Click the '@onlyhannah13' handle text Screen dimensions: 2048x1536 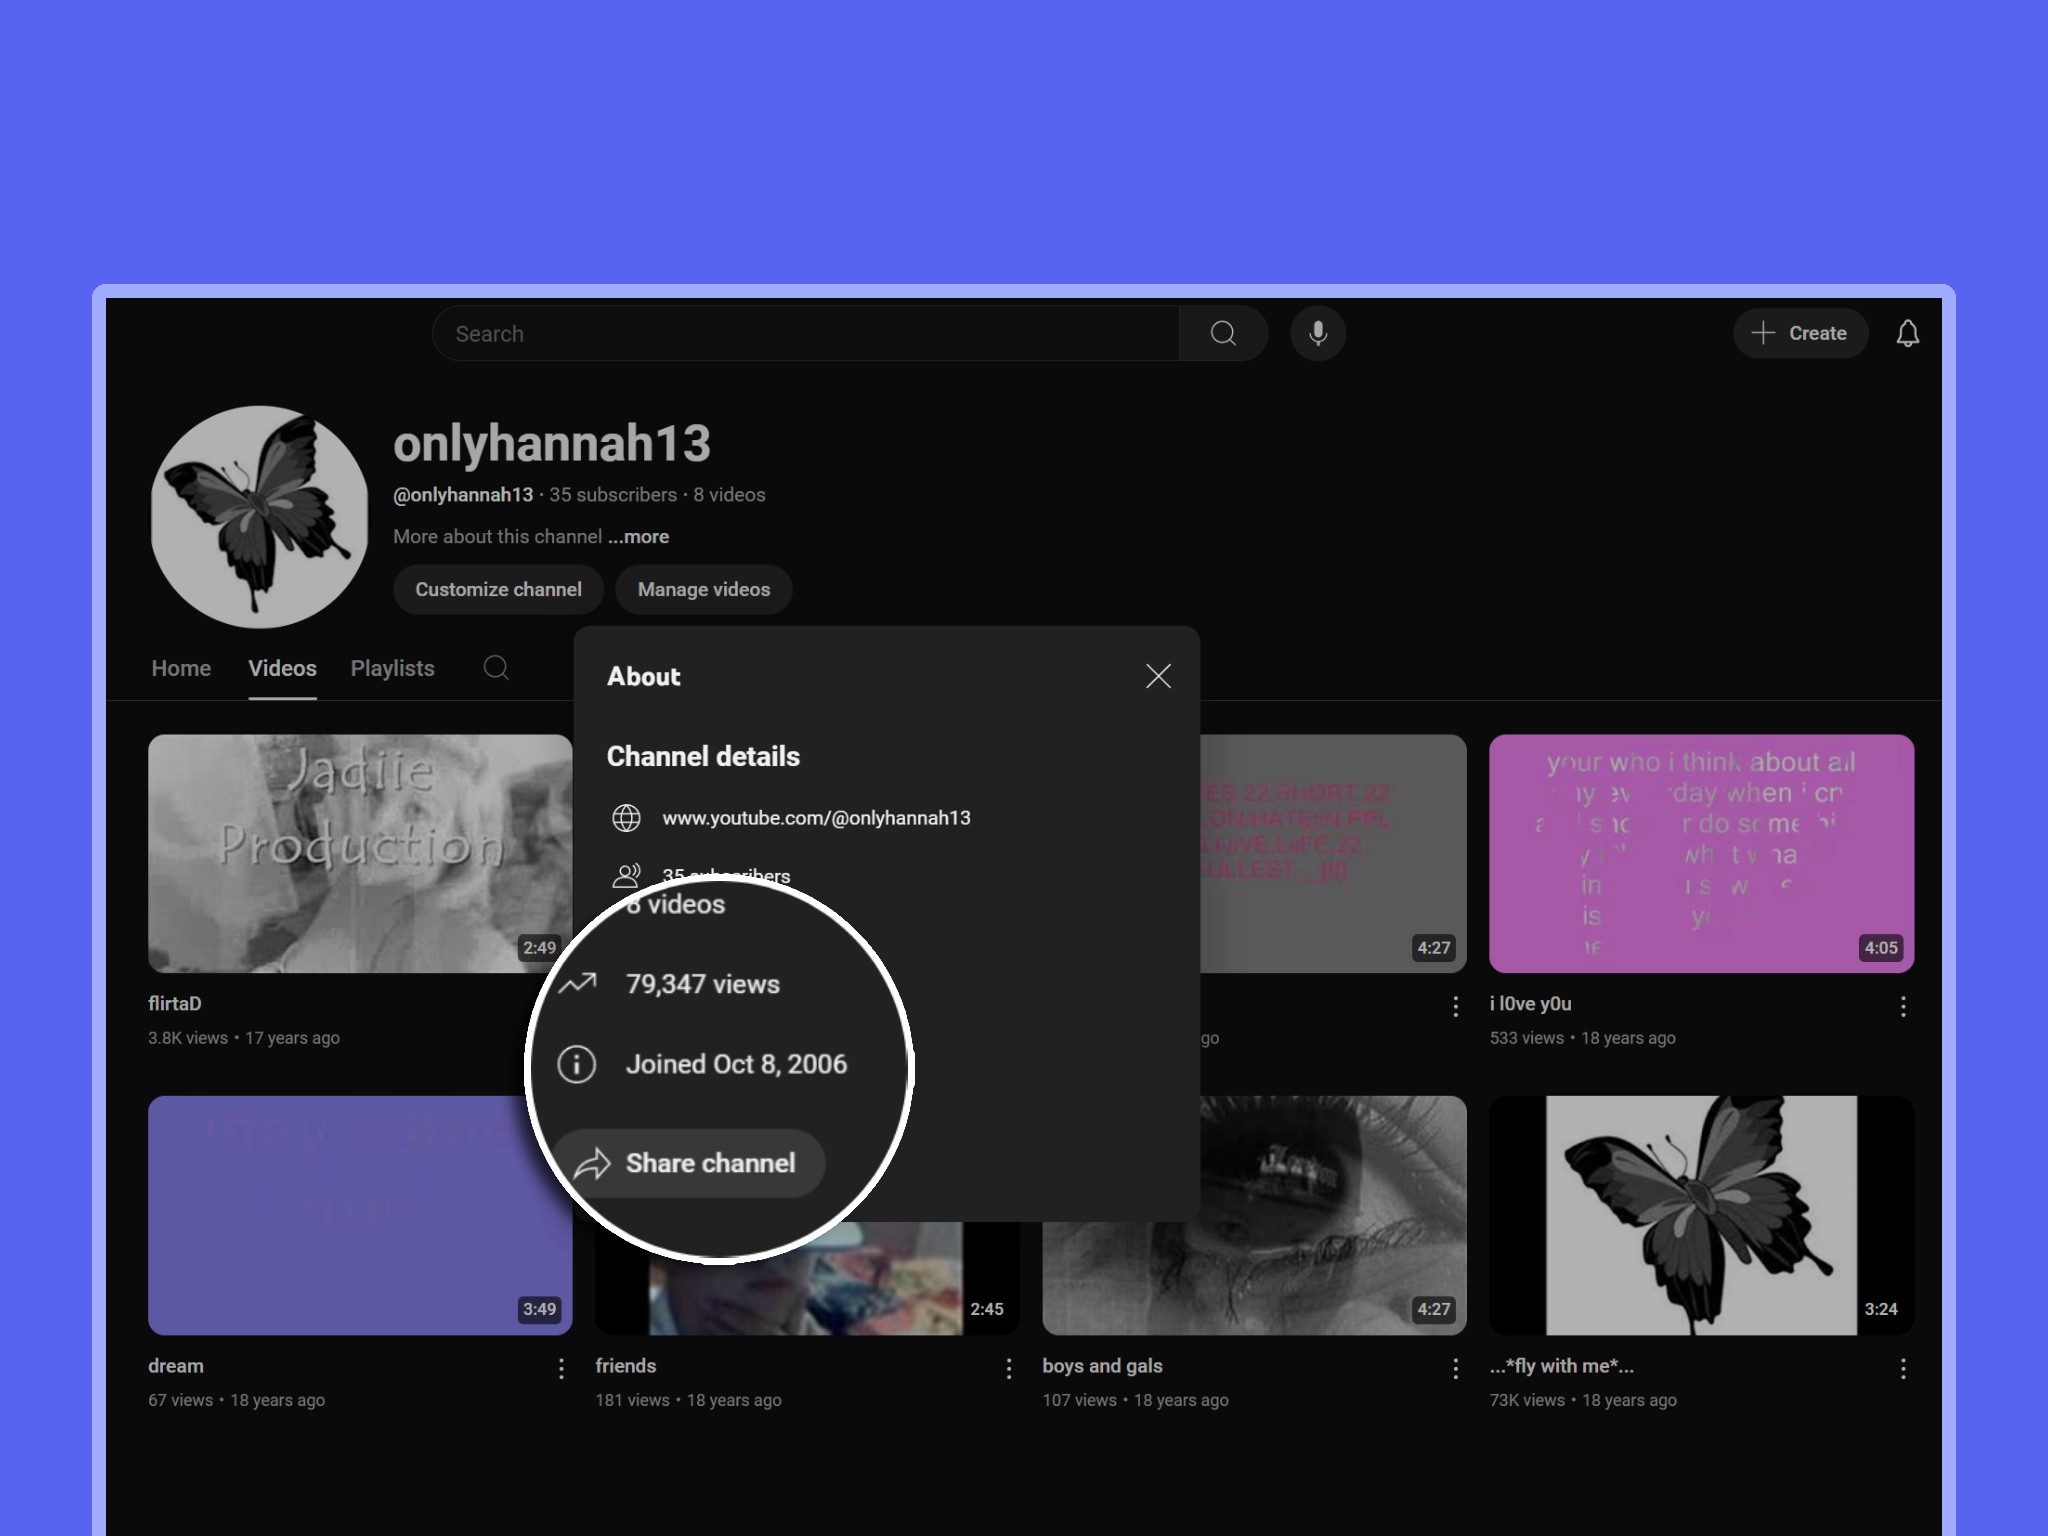[463, 494]
